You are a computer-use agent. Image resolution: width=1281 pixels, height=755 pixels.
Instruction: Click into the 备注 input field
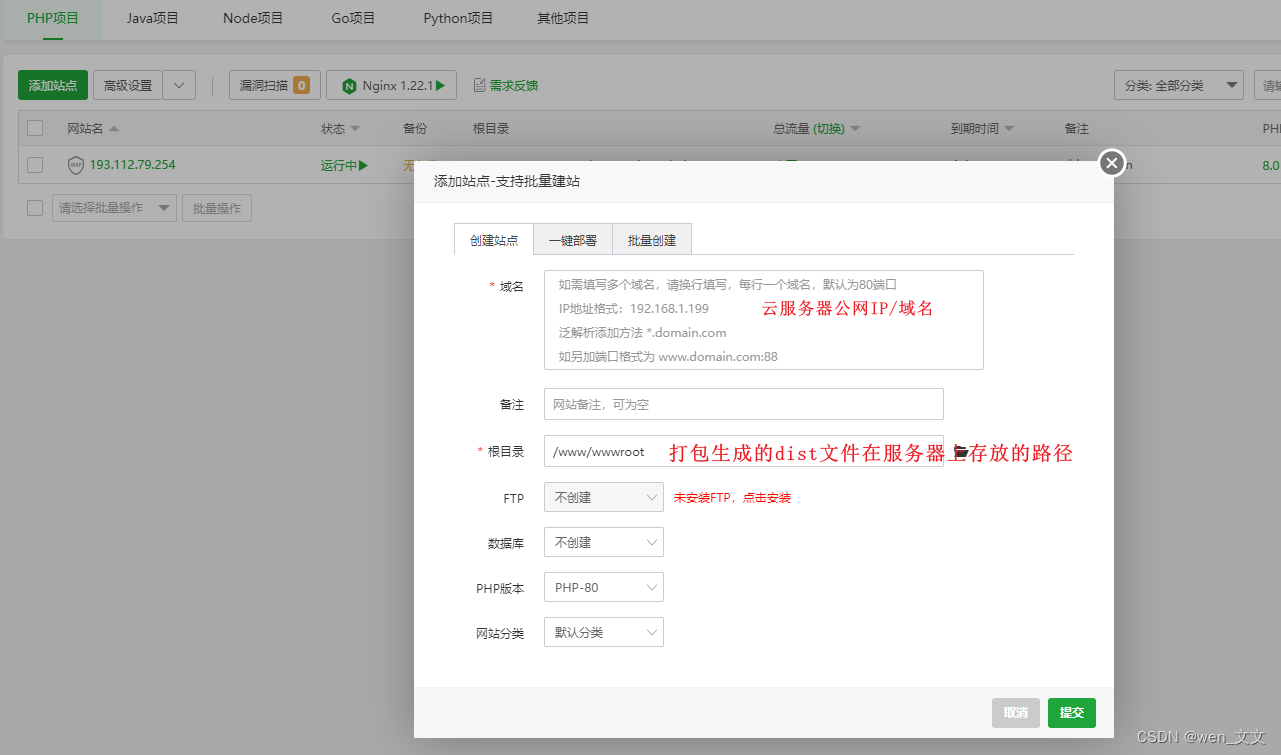coord(744,404)
